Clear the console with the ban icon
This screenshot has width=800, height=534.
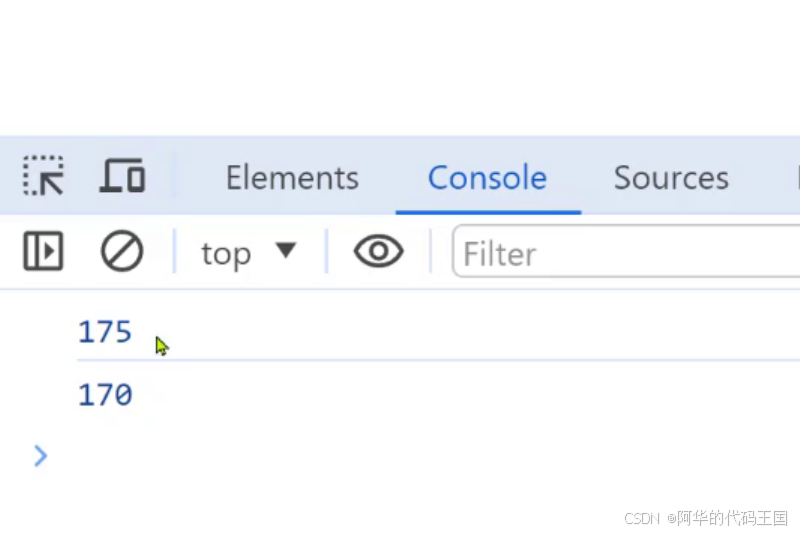(122, 252)
